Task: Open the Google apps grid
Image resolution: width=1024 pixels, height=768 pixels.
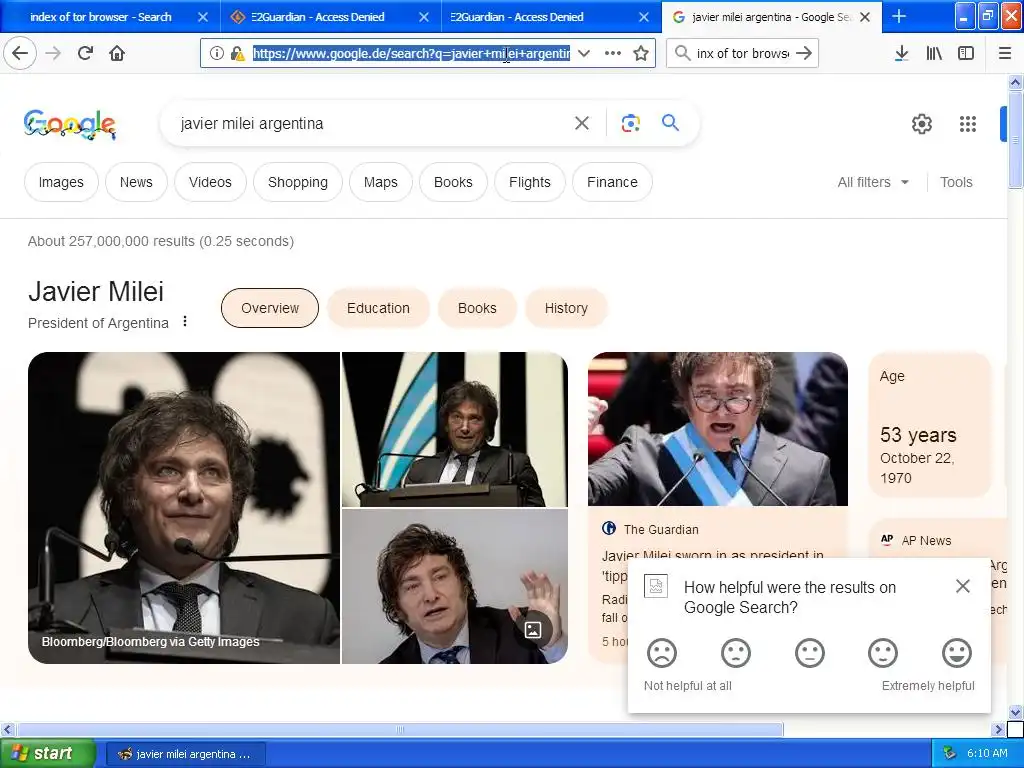Action: click(968, 123)
